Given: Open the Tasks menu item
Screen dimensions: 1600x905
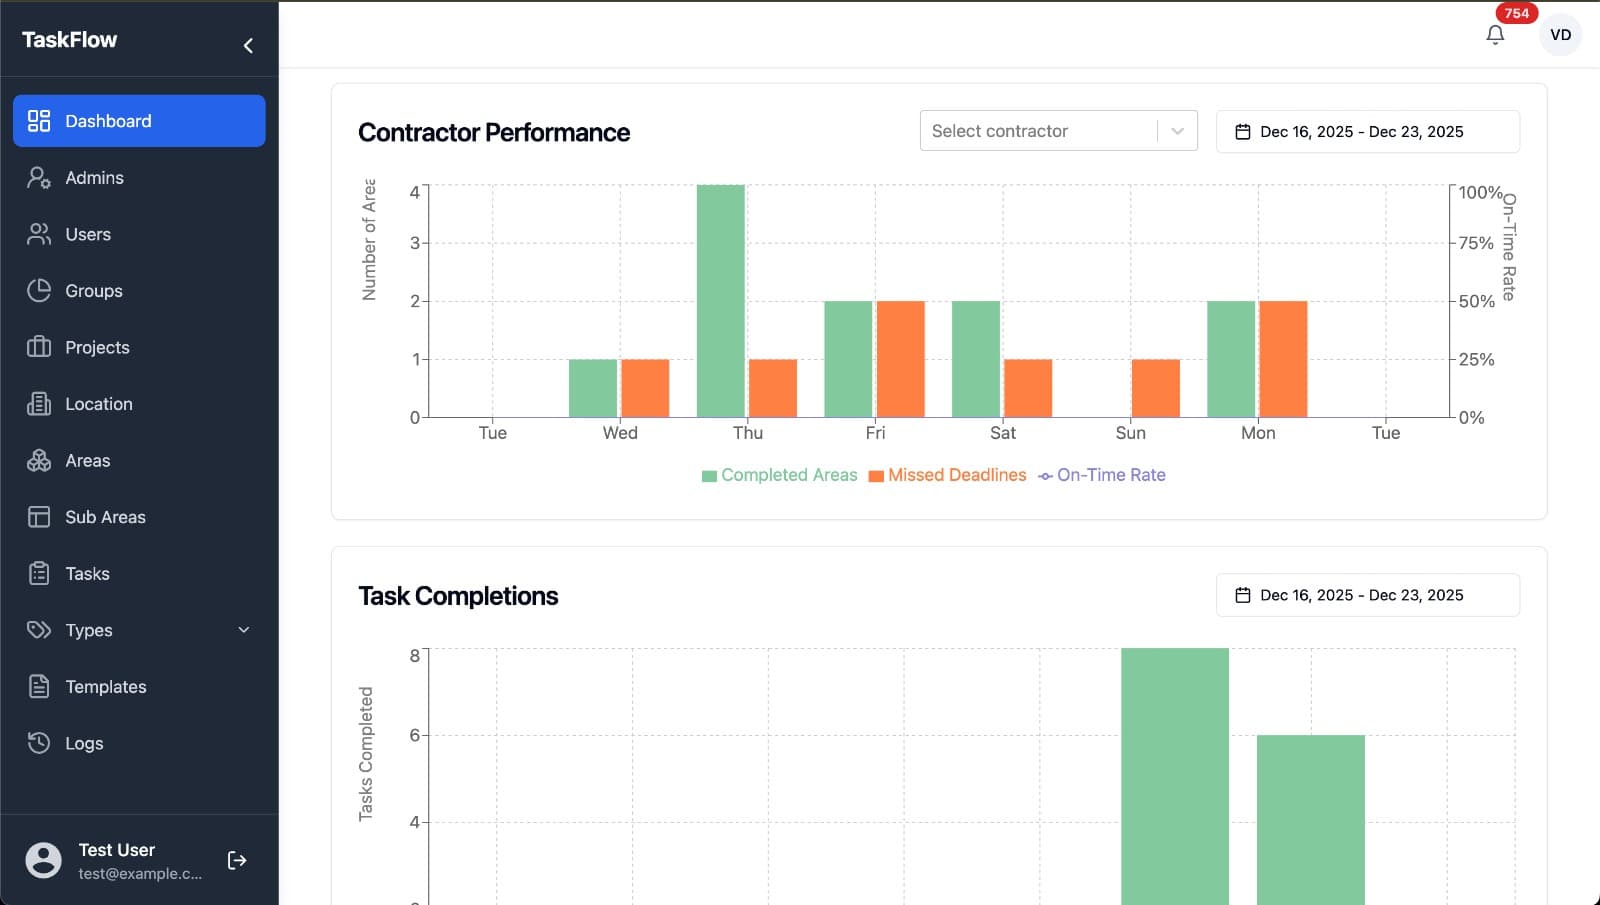Looking at the screenshot, I should tap(88, 574).
